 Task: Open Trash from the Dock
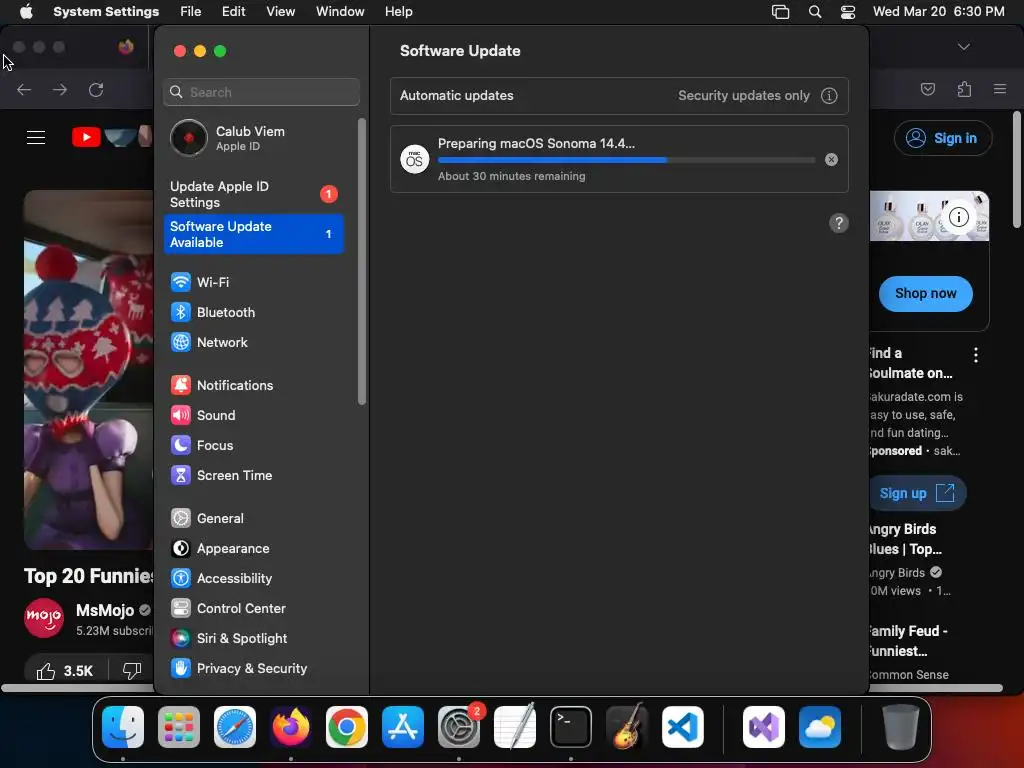901,727
